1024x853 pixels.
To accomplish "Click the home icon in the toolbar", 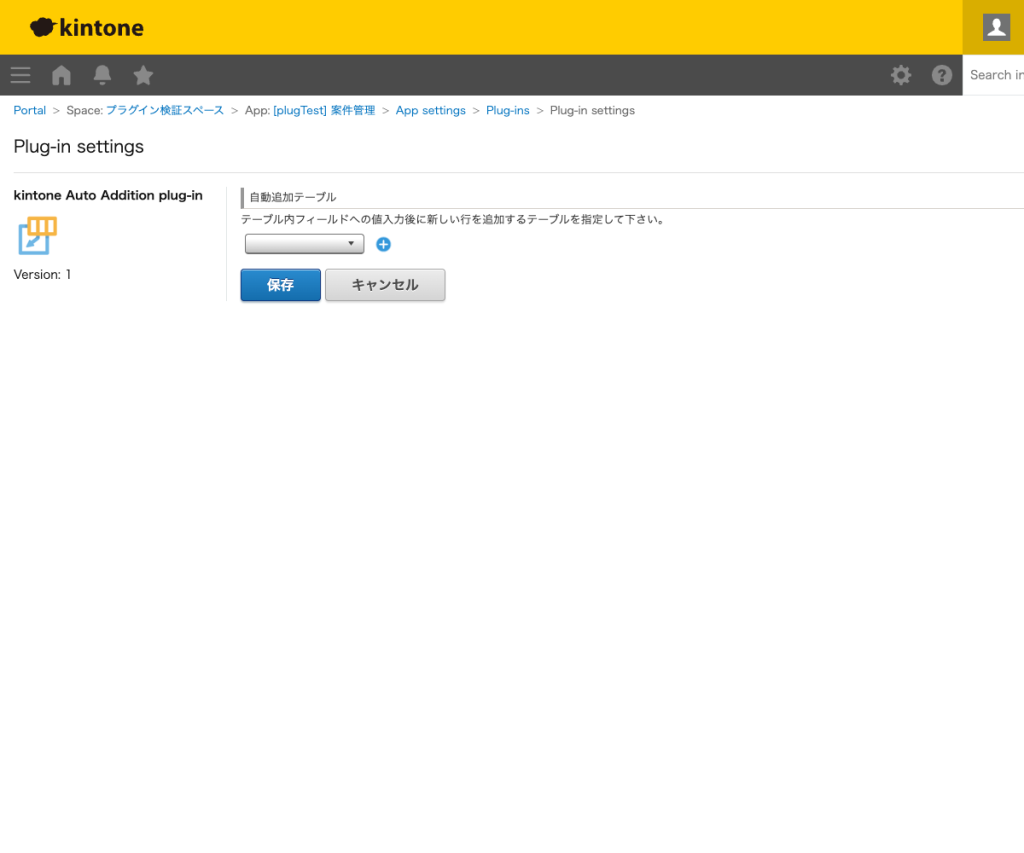I will pyautogui.click(x=61, y=75).
